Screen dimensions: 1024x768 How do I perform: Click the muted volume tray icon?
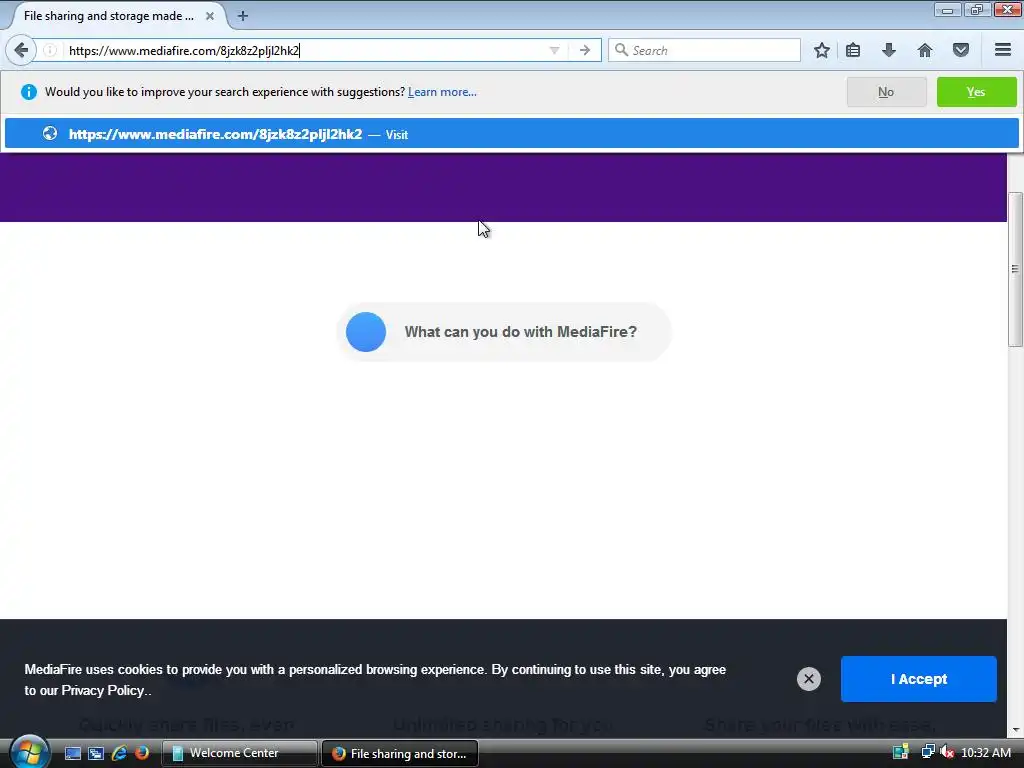point(947,752)
